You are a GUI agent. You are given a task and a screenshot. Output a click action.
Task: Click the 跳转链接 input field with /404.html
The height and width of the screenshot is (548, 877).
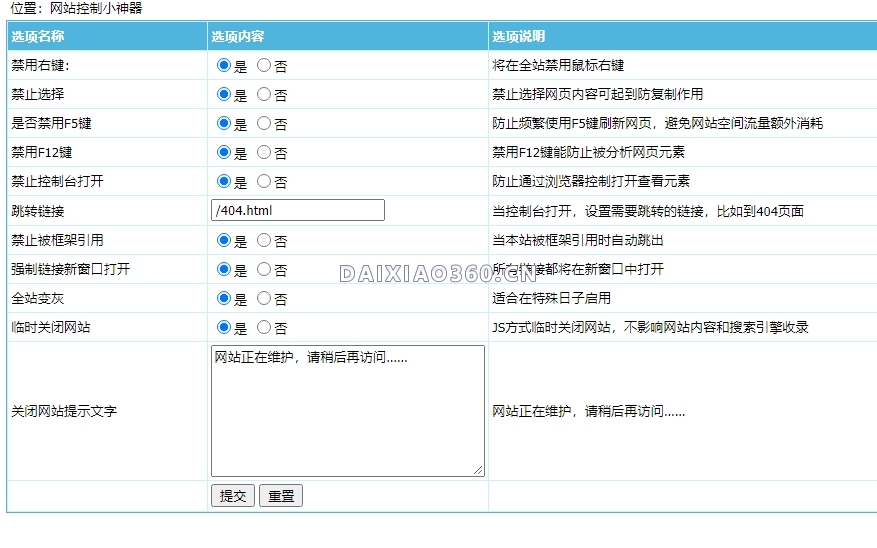tap(298, 210)
